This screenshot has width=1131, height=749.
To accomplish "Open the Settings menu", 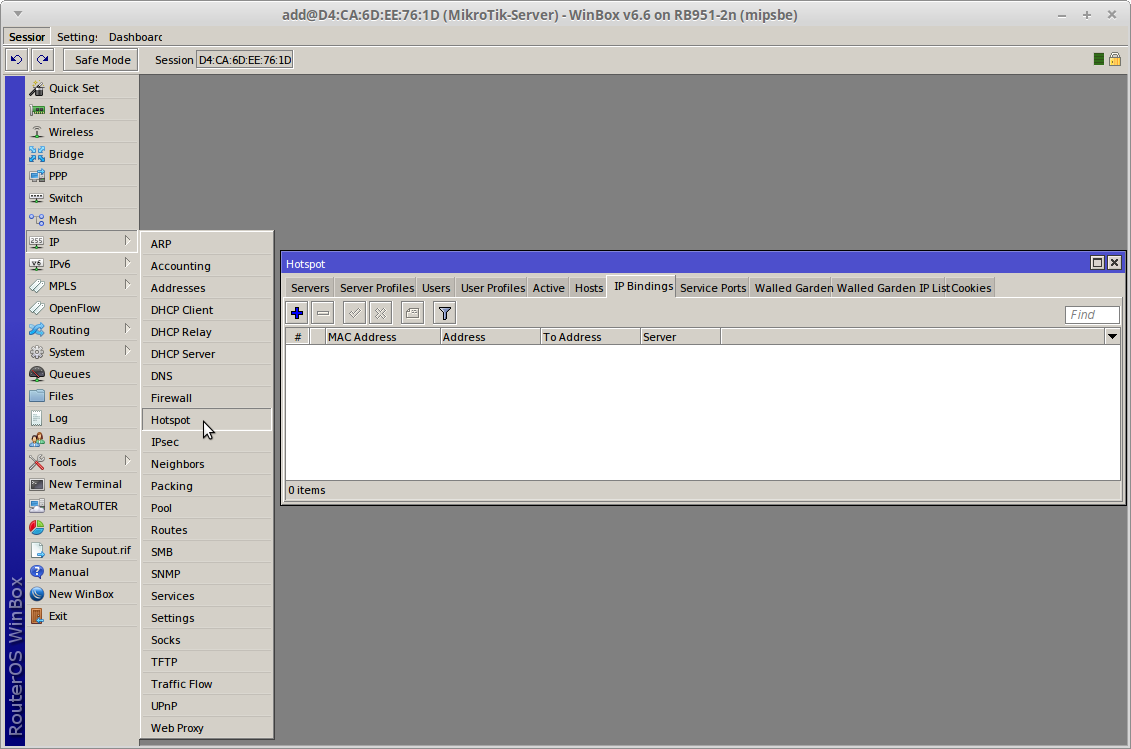I will tap(77, 37).
